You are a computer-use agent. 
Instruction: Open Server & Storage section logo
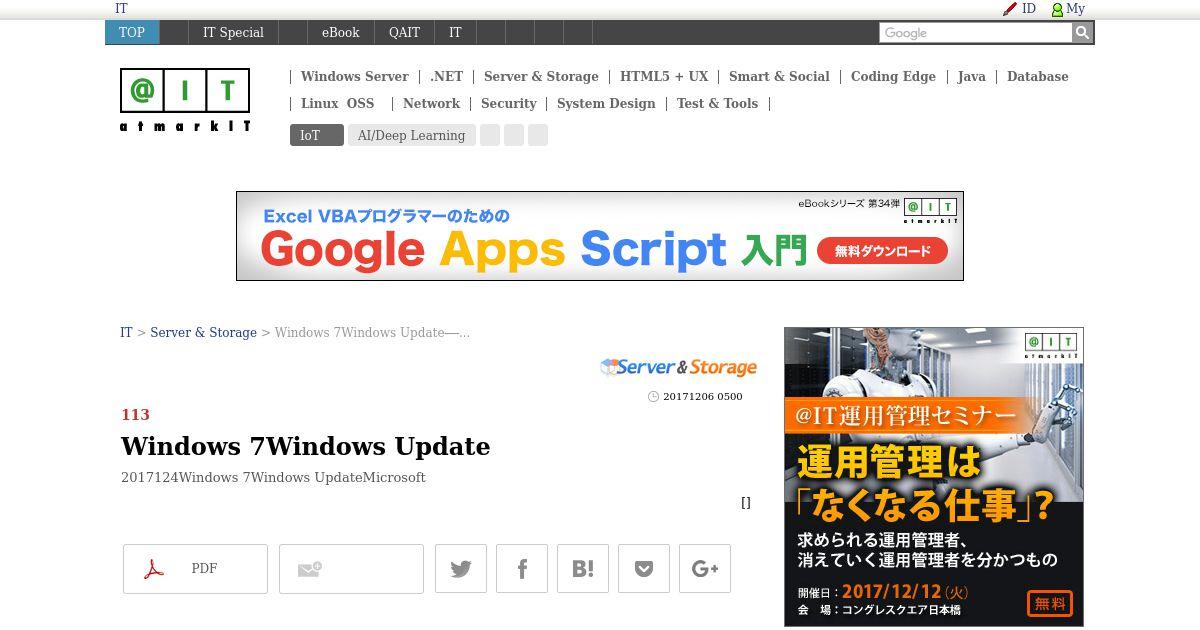click(678, 367)
